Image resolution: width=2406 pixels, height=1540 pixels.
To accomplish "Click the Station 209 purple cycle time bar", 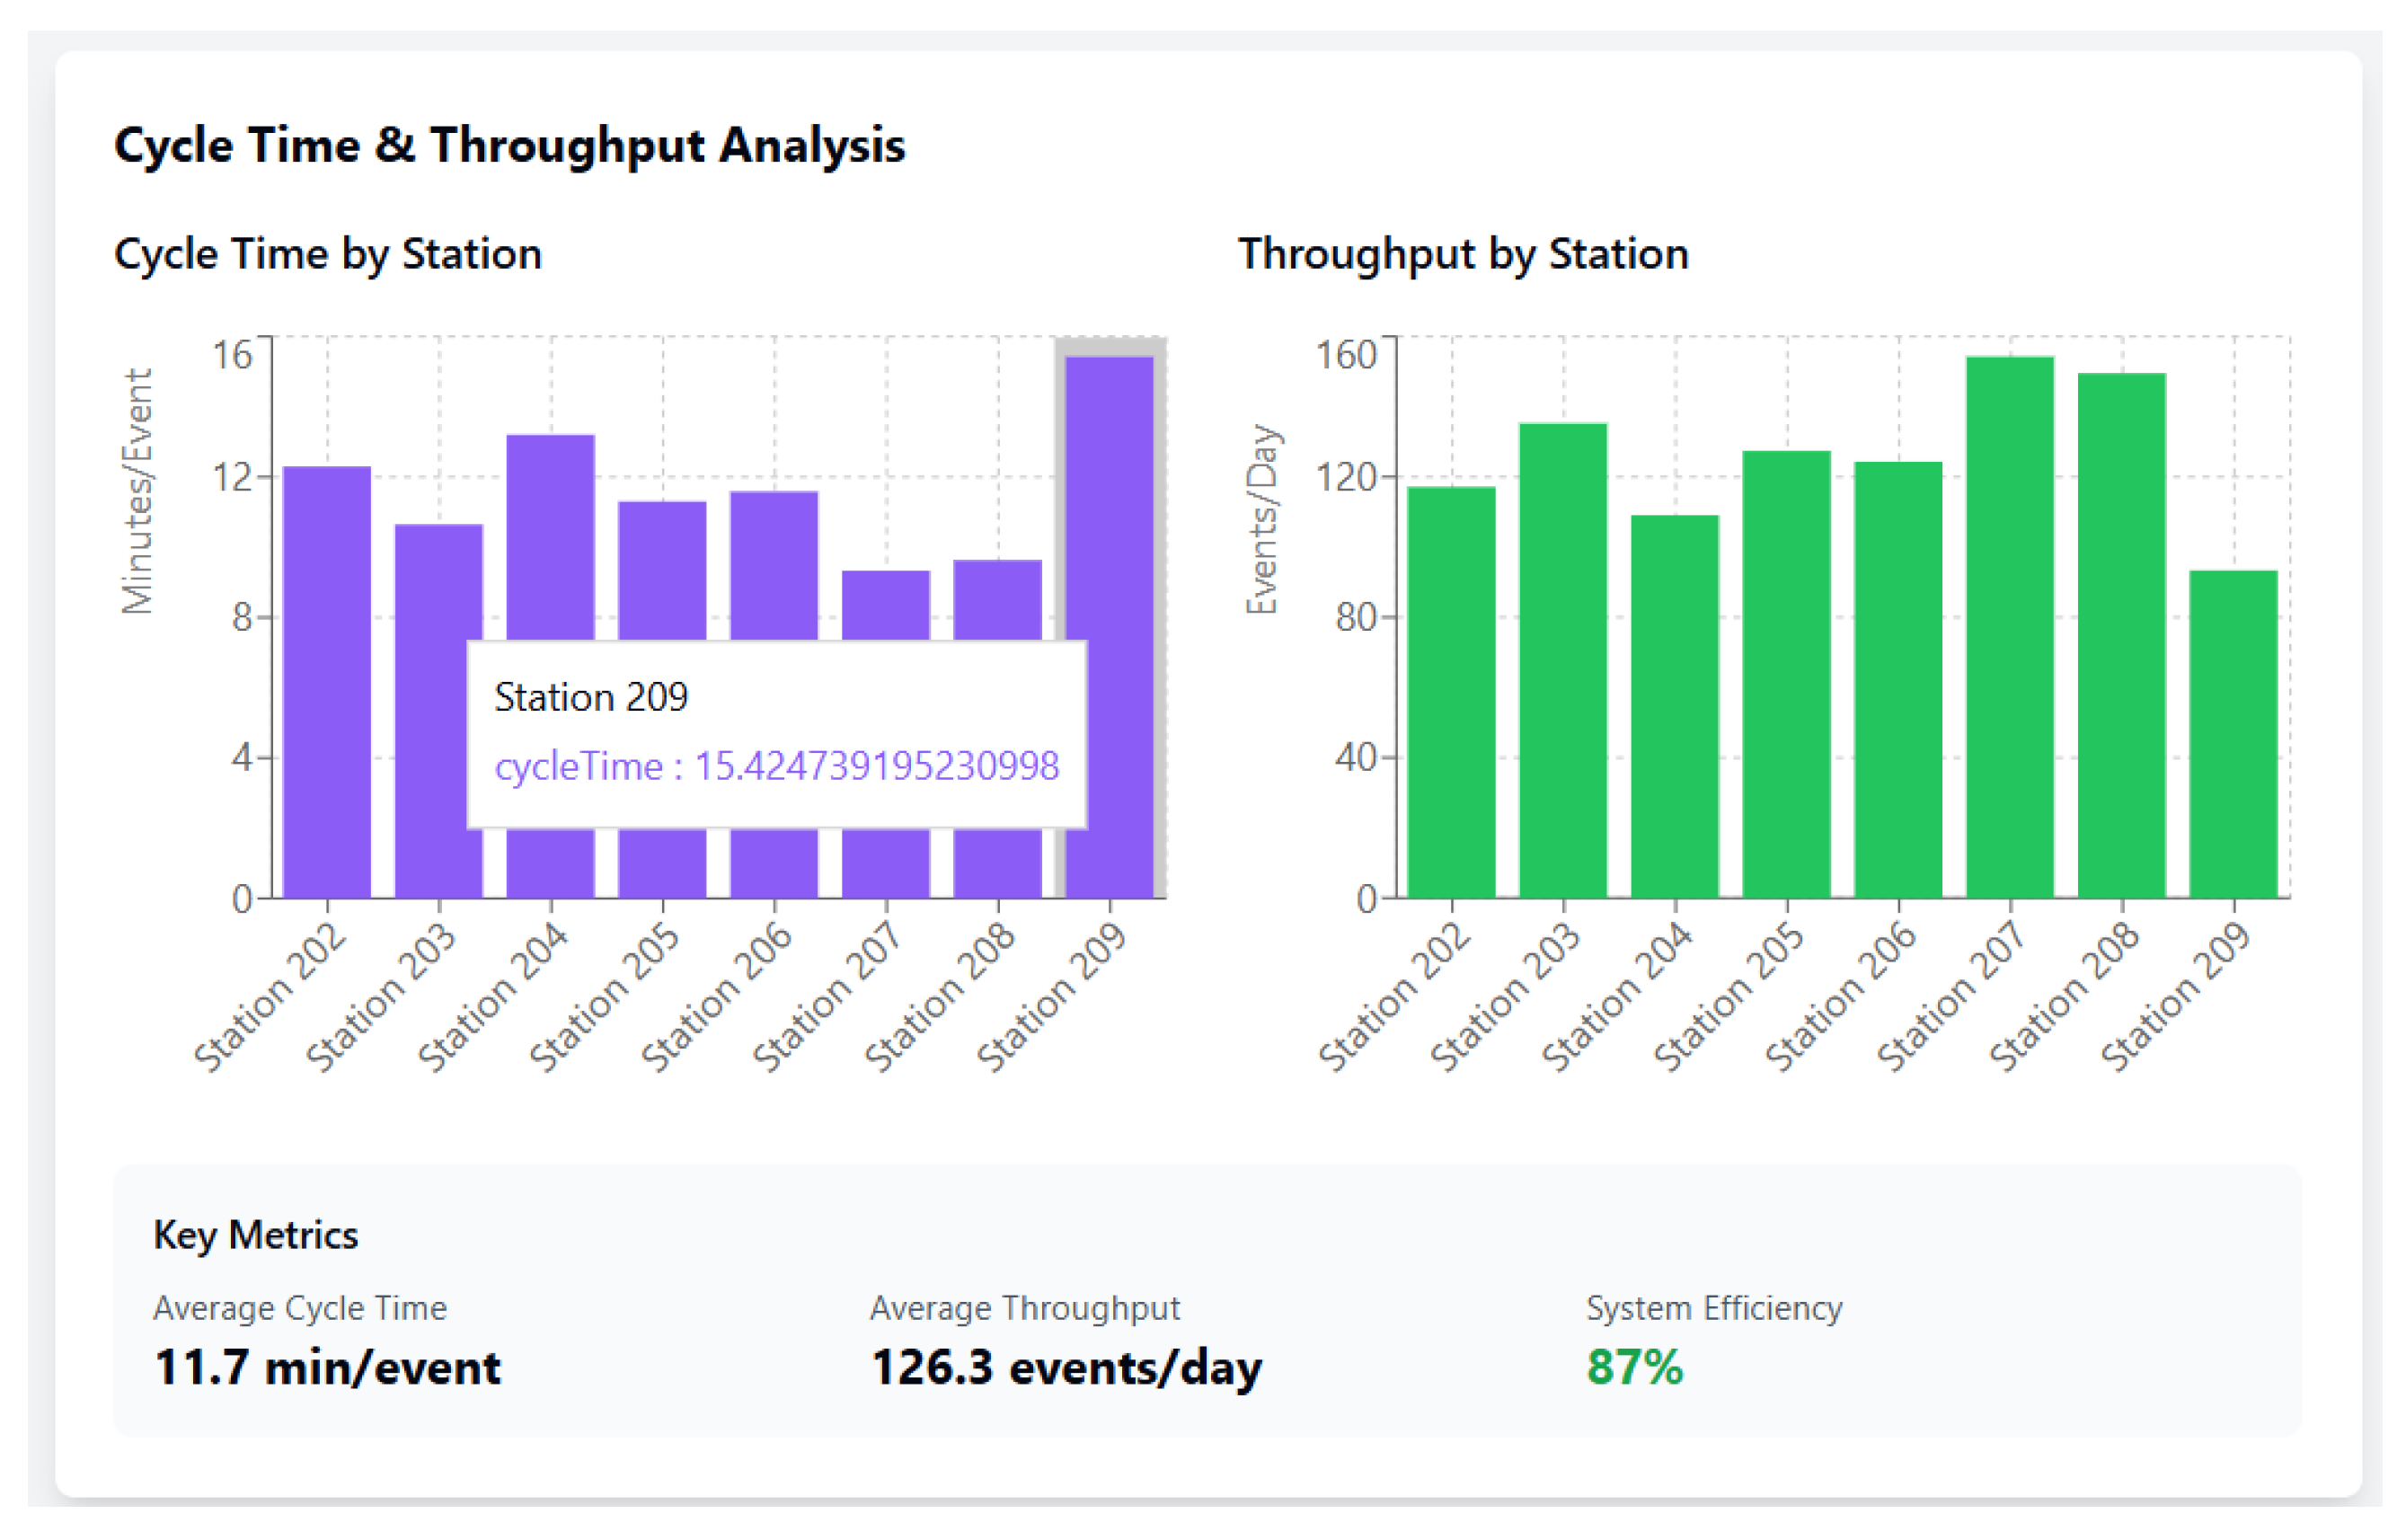I will tap(1110, 500).
